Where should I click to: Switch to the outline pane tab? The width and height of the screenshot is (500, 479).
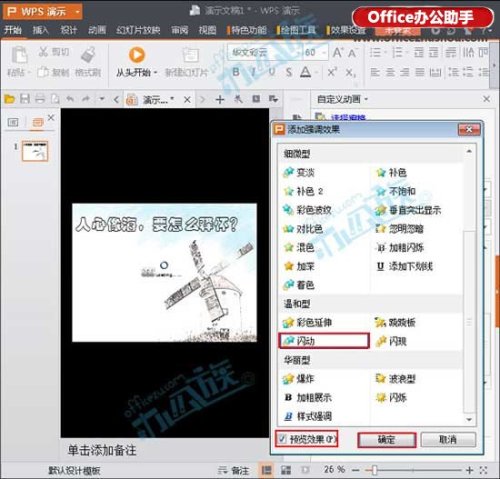click(x=13, y=122)
